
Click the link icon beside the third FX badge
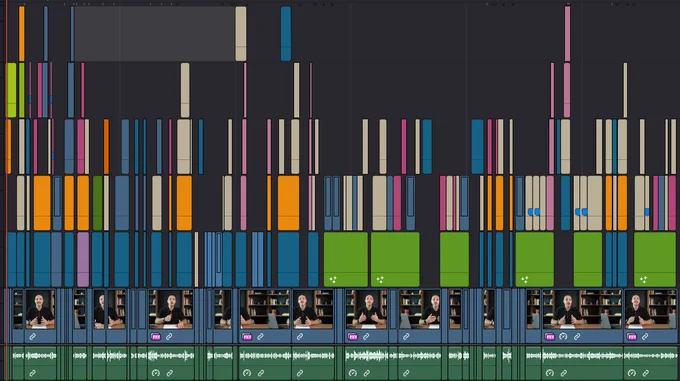coord(366,336)
